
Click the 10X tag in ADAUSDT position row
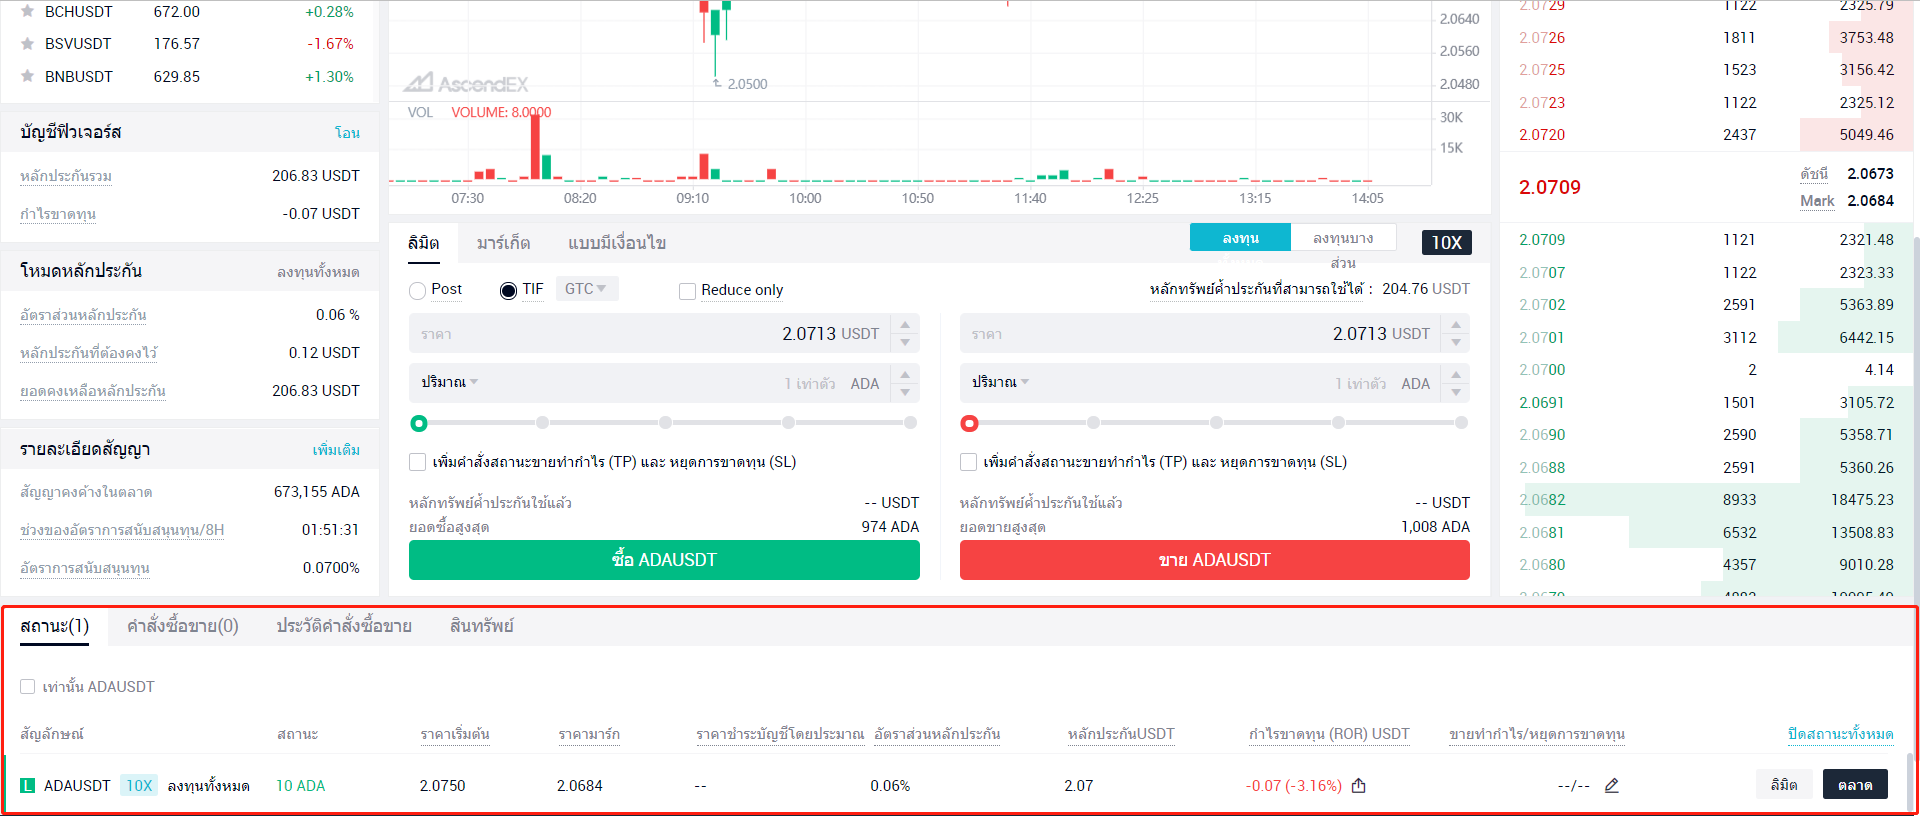[139, 786]
